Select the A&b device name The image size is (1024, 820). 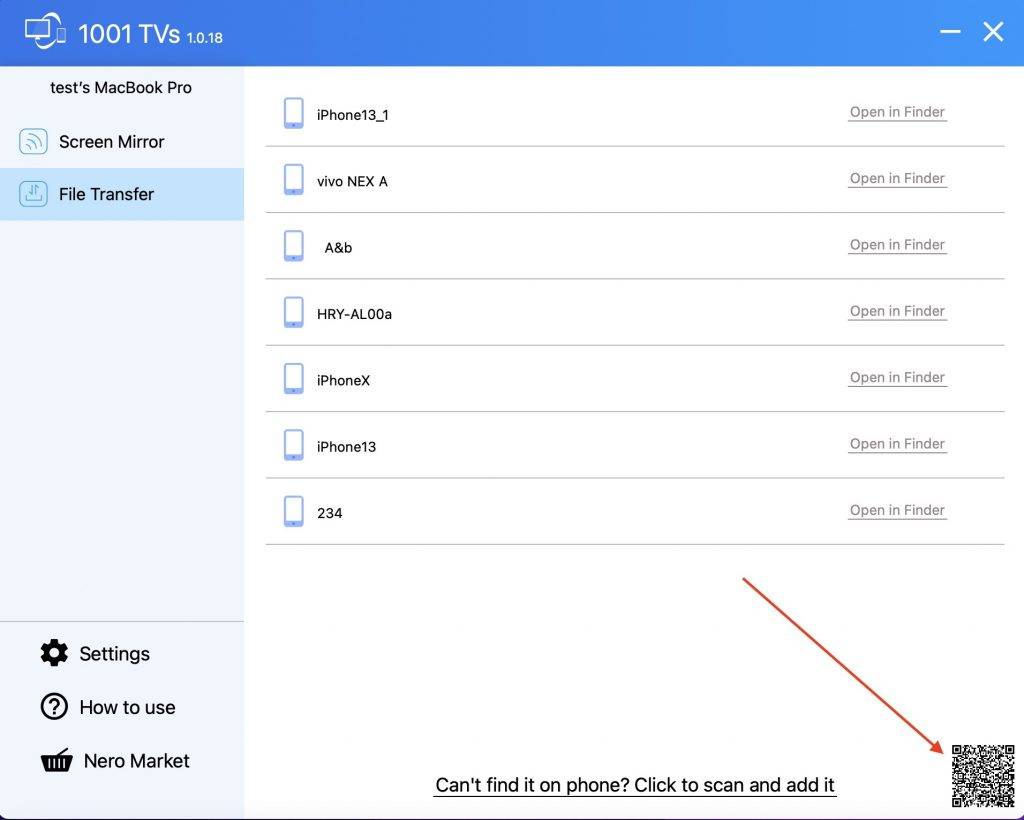pos(338,248)
